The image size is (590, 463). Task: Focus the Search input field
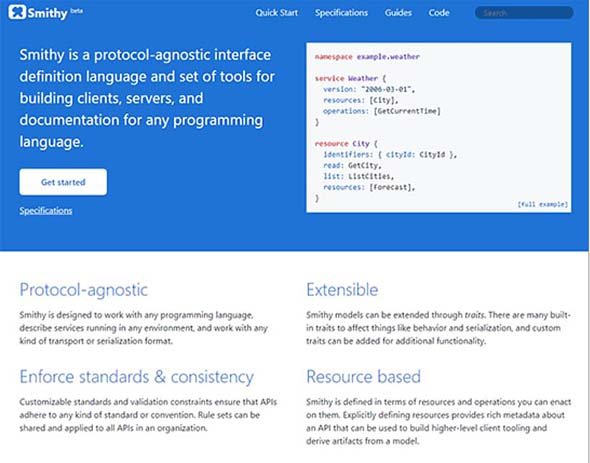[524, 13]
